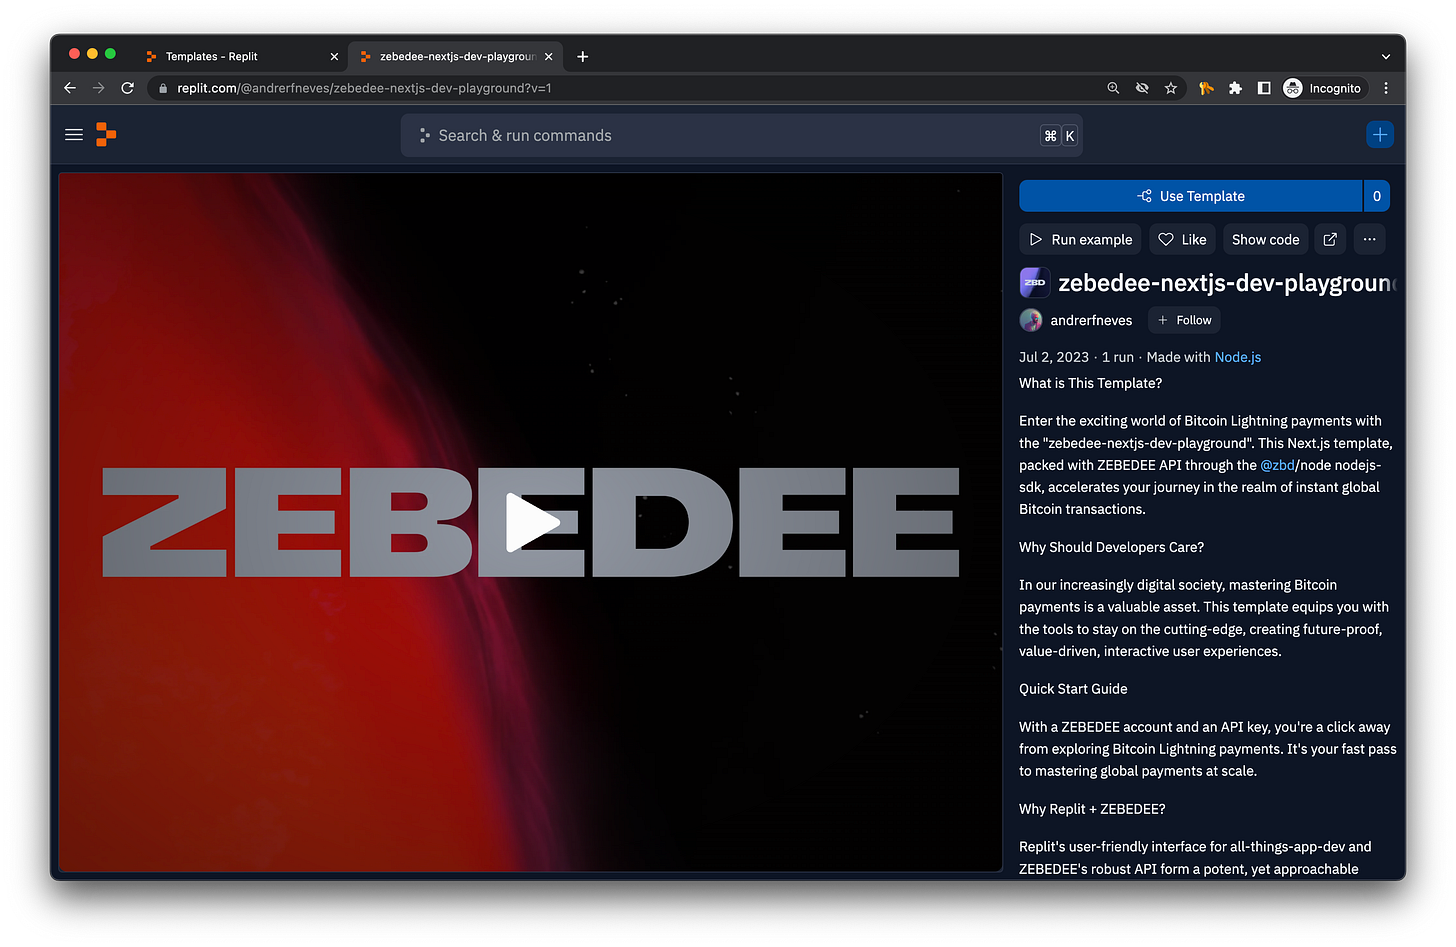1456x947 pixels.
Task: Go back in browser history
Action: click(x=70, y=88)
